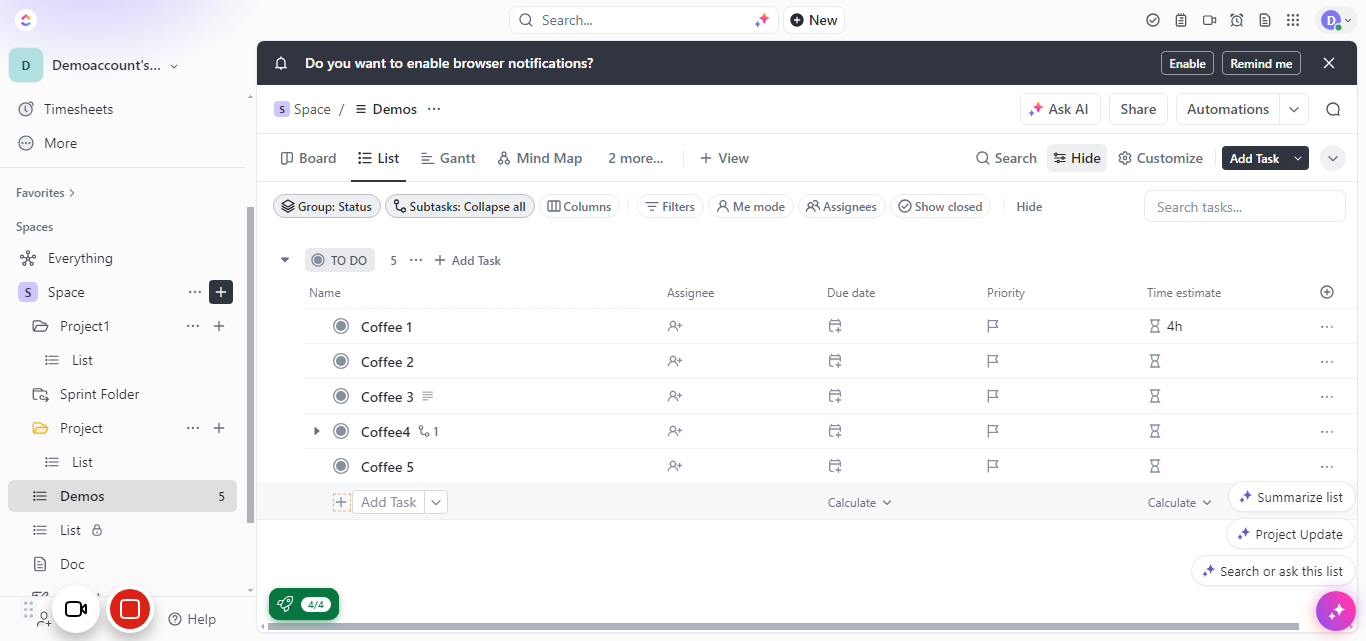Viewport: 1366px width, 641px height.
Task: Collapse the TO DO group
Action: pyautogui.click(x=285, y=260)
